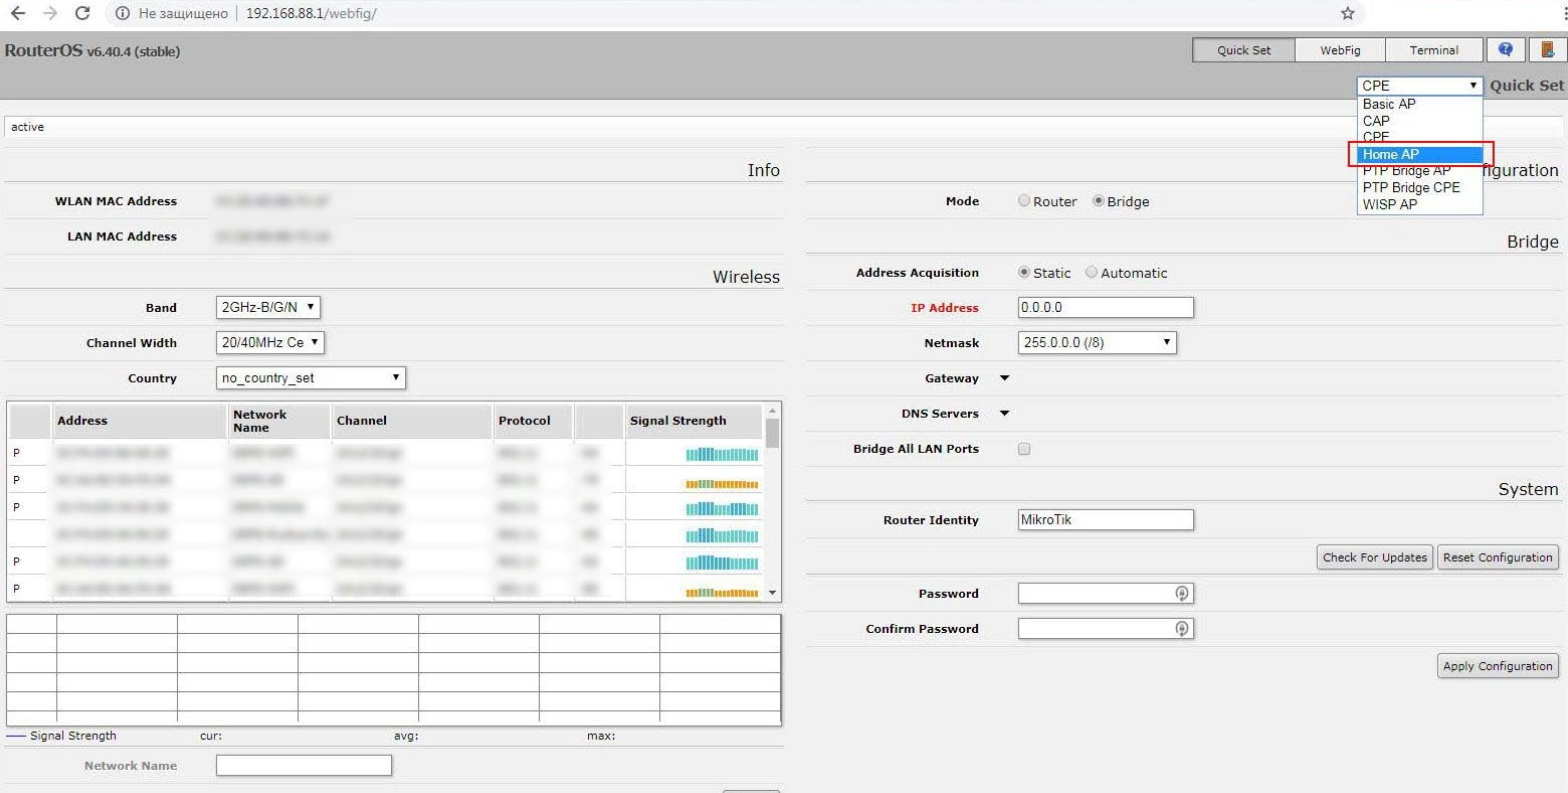Click the Quick Set mode CPE combo box
This screenshot has height=793, width=1568.
[1420, 86]
